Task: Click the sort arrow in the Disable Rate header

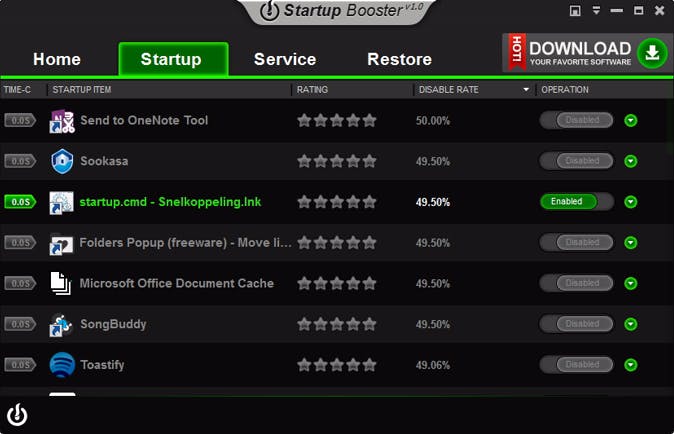Action: coord(526,89)
